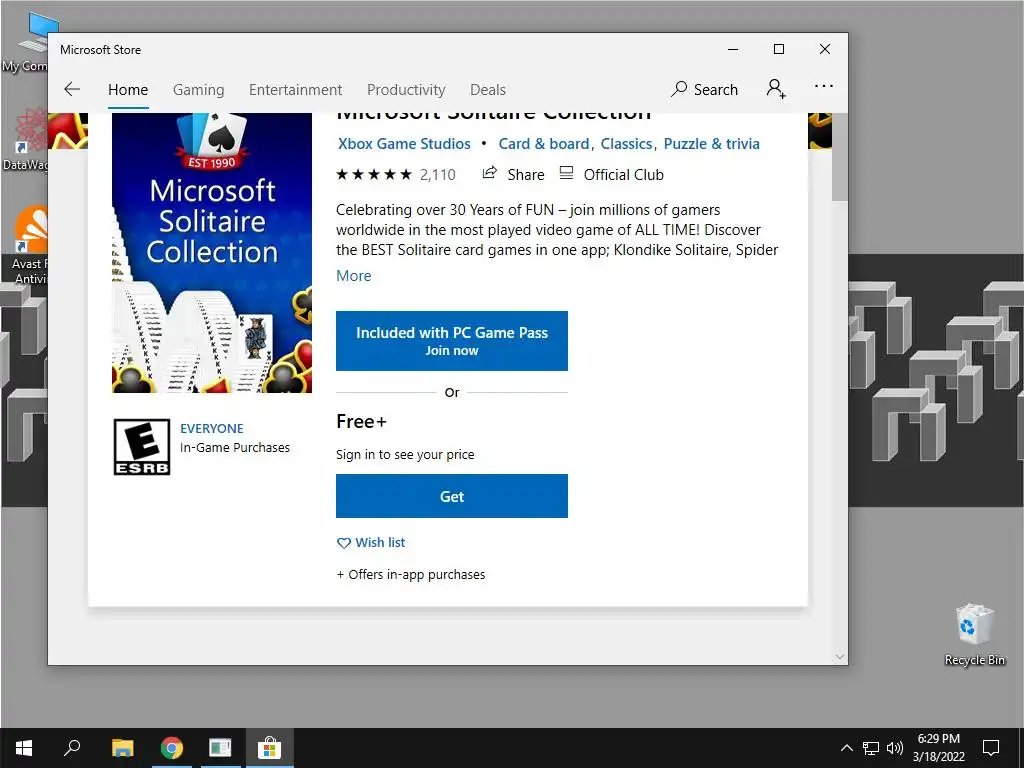
Task: Open the three-dot See more menu
Action: (824, 86)
